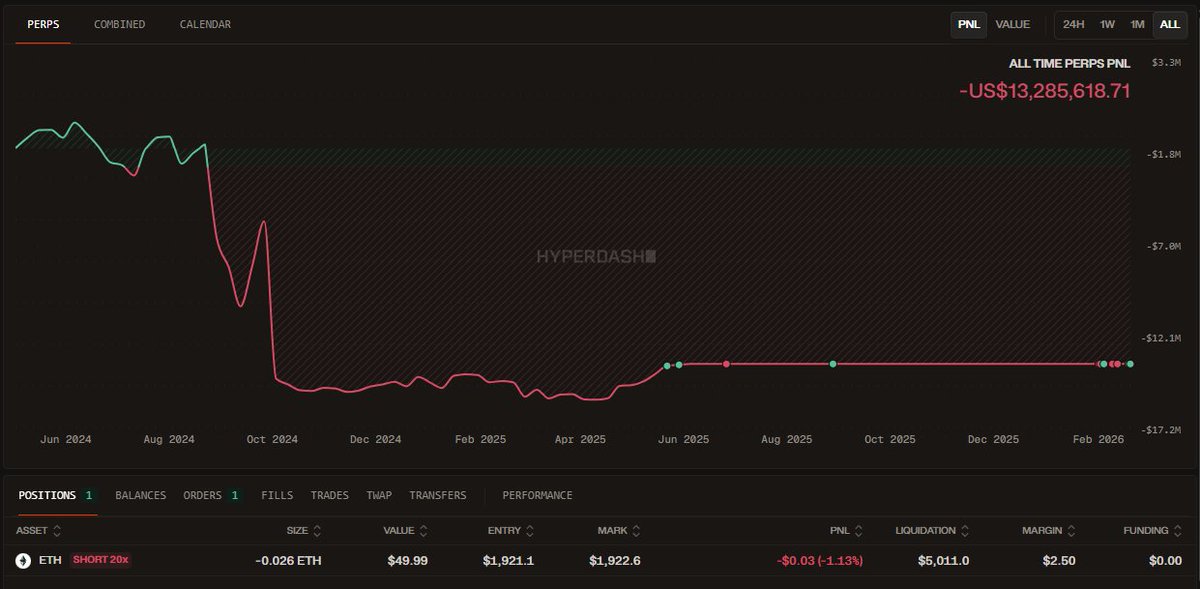Click the SHORT 20x badge
Viewport: 1200px width, 589px height.
(x=101, y=560)
